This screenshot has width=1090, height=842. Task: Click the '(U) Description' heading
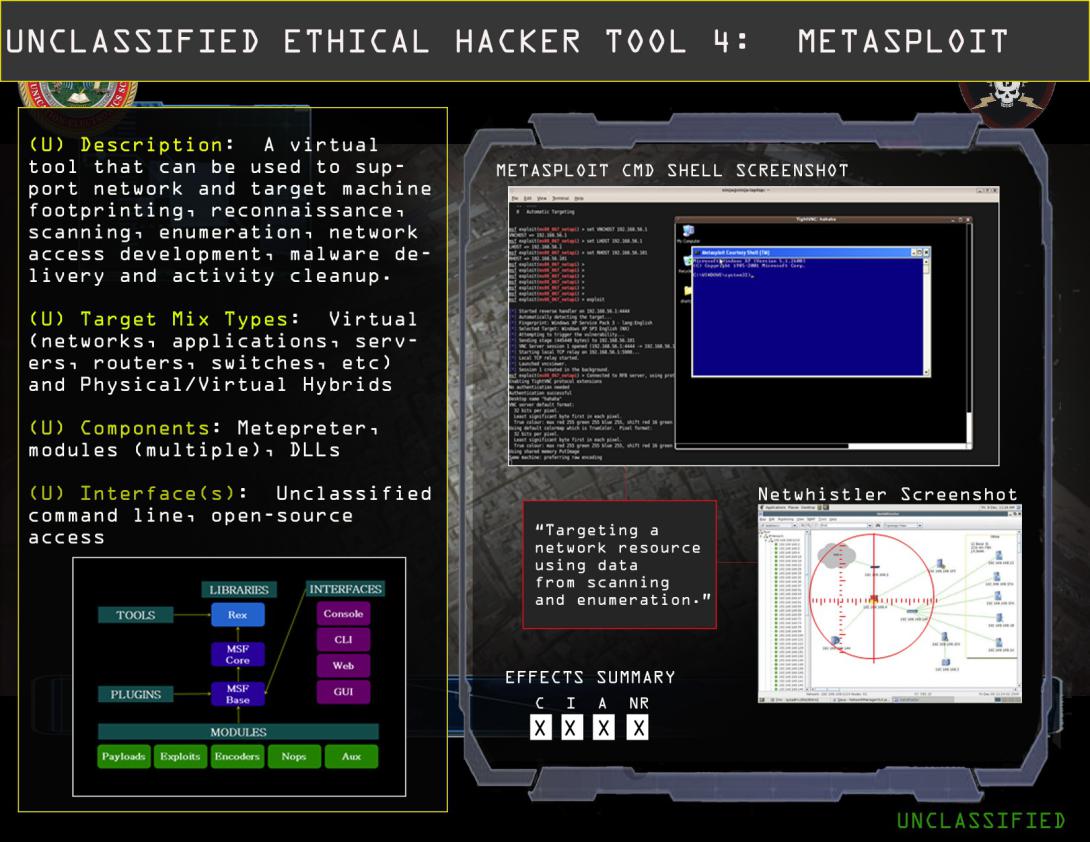[x=126, y=145]
